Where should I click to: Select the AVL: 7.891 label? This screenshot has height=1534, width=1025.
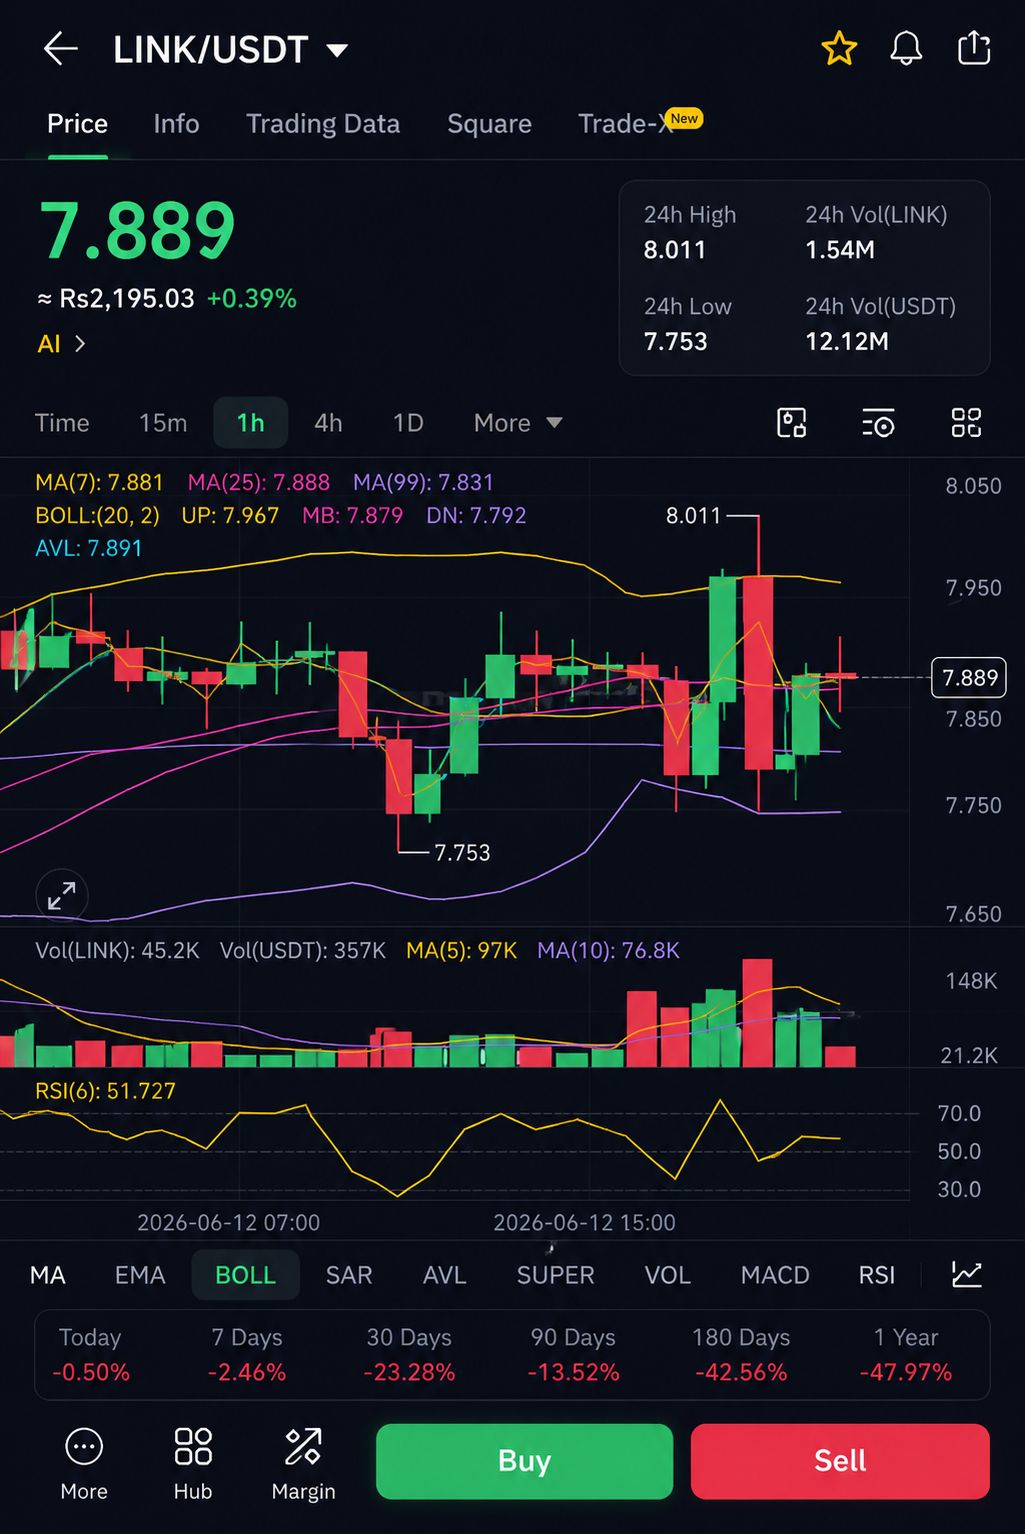(89, 548)
